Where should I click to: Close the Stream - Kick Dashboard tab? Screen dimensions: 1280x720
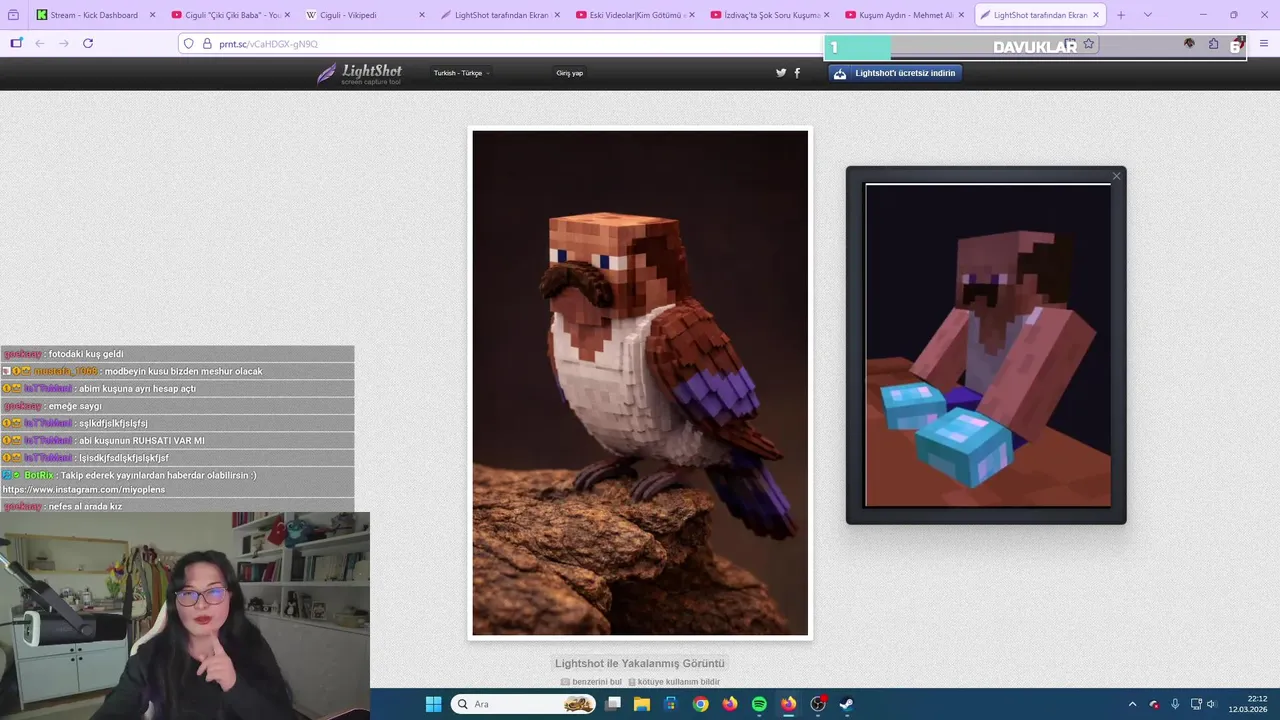click(152, 15)
